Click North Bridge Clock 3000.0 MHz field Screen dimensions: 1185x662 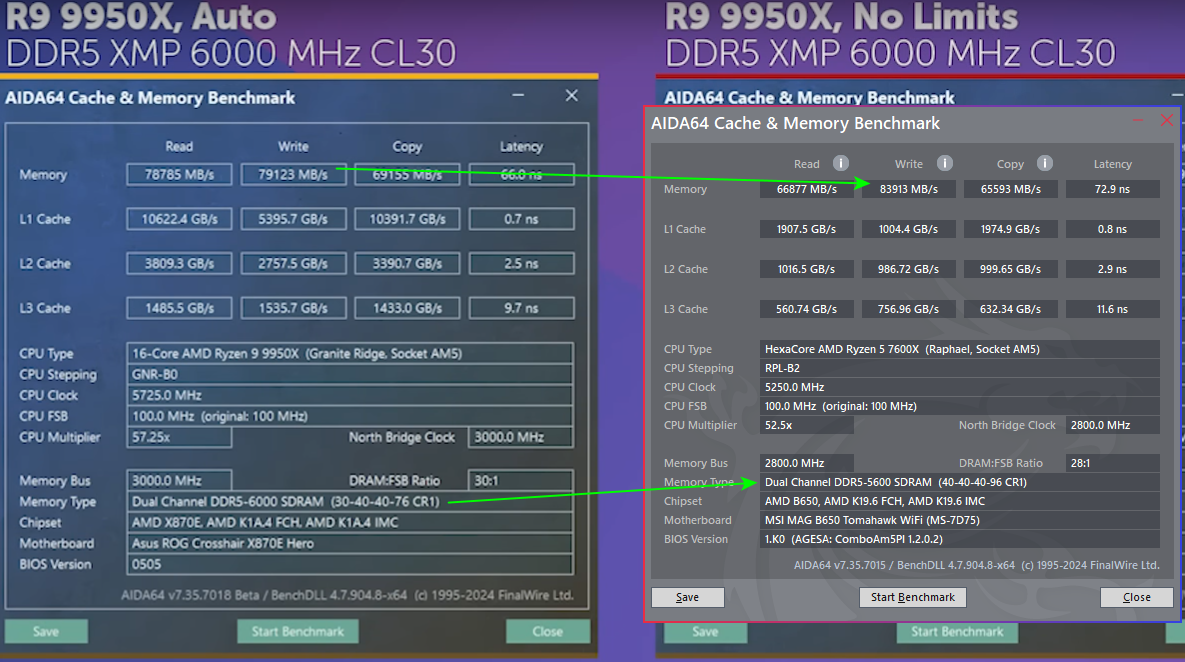pyautogui.click(x=521, y=437)
